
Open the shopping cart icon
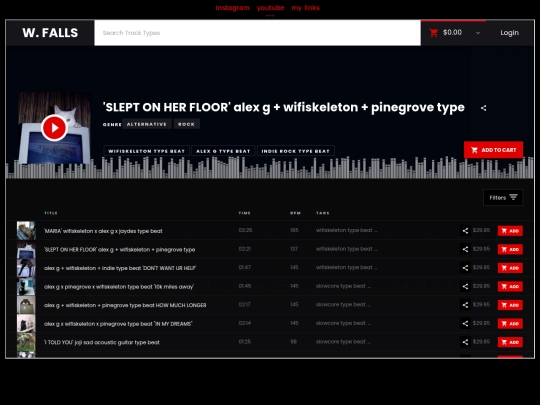tap(434, 33)
